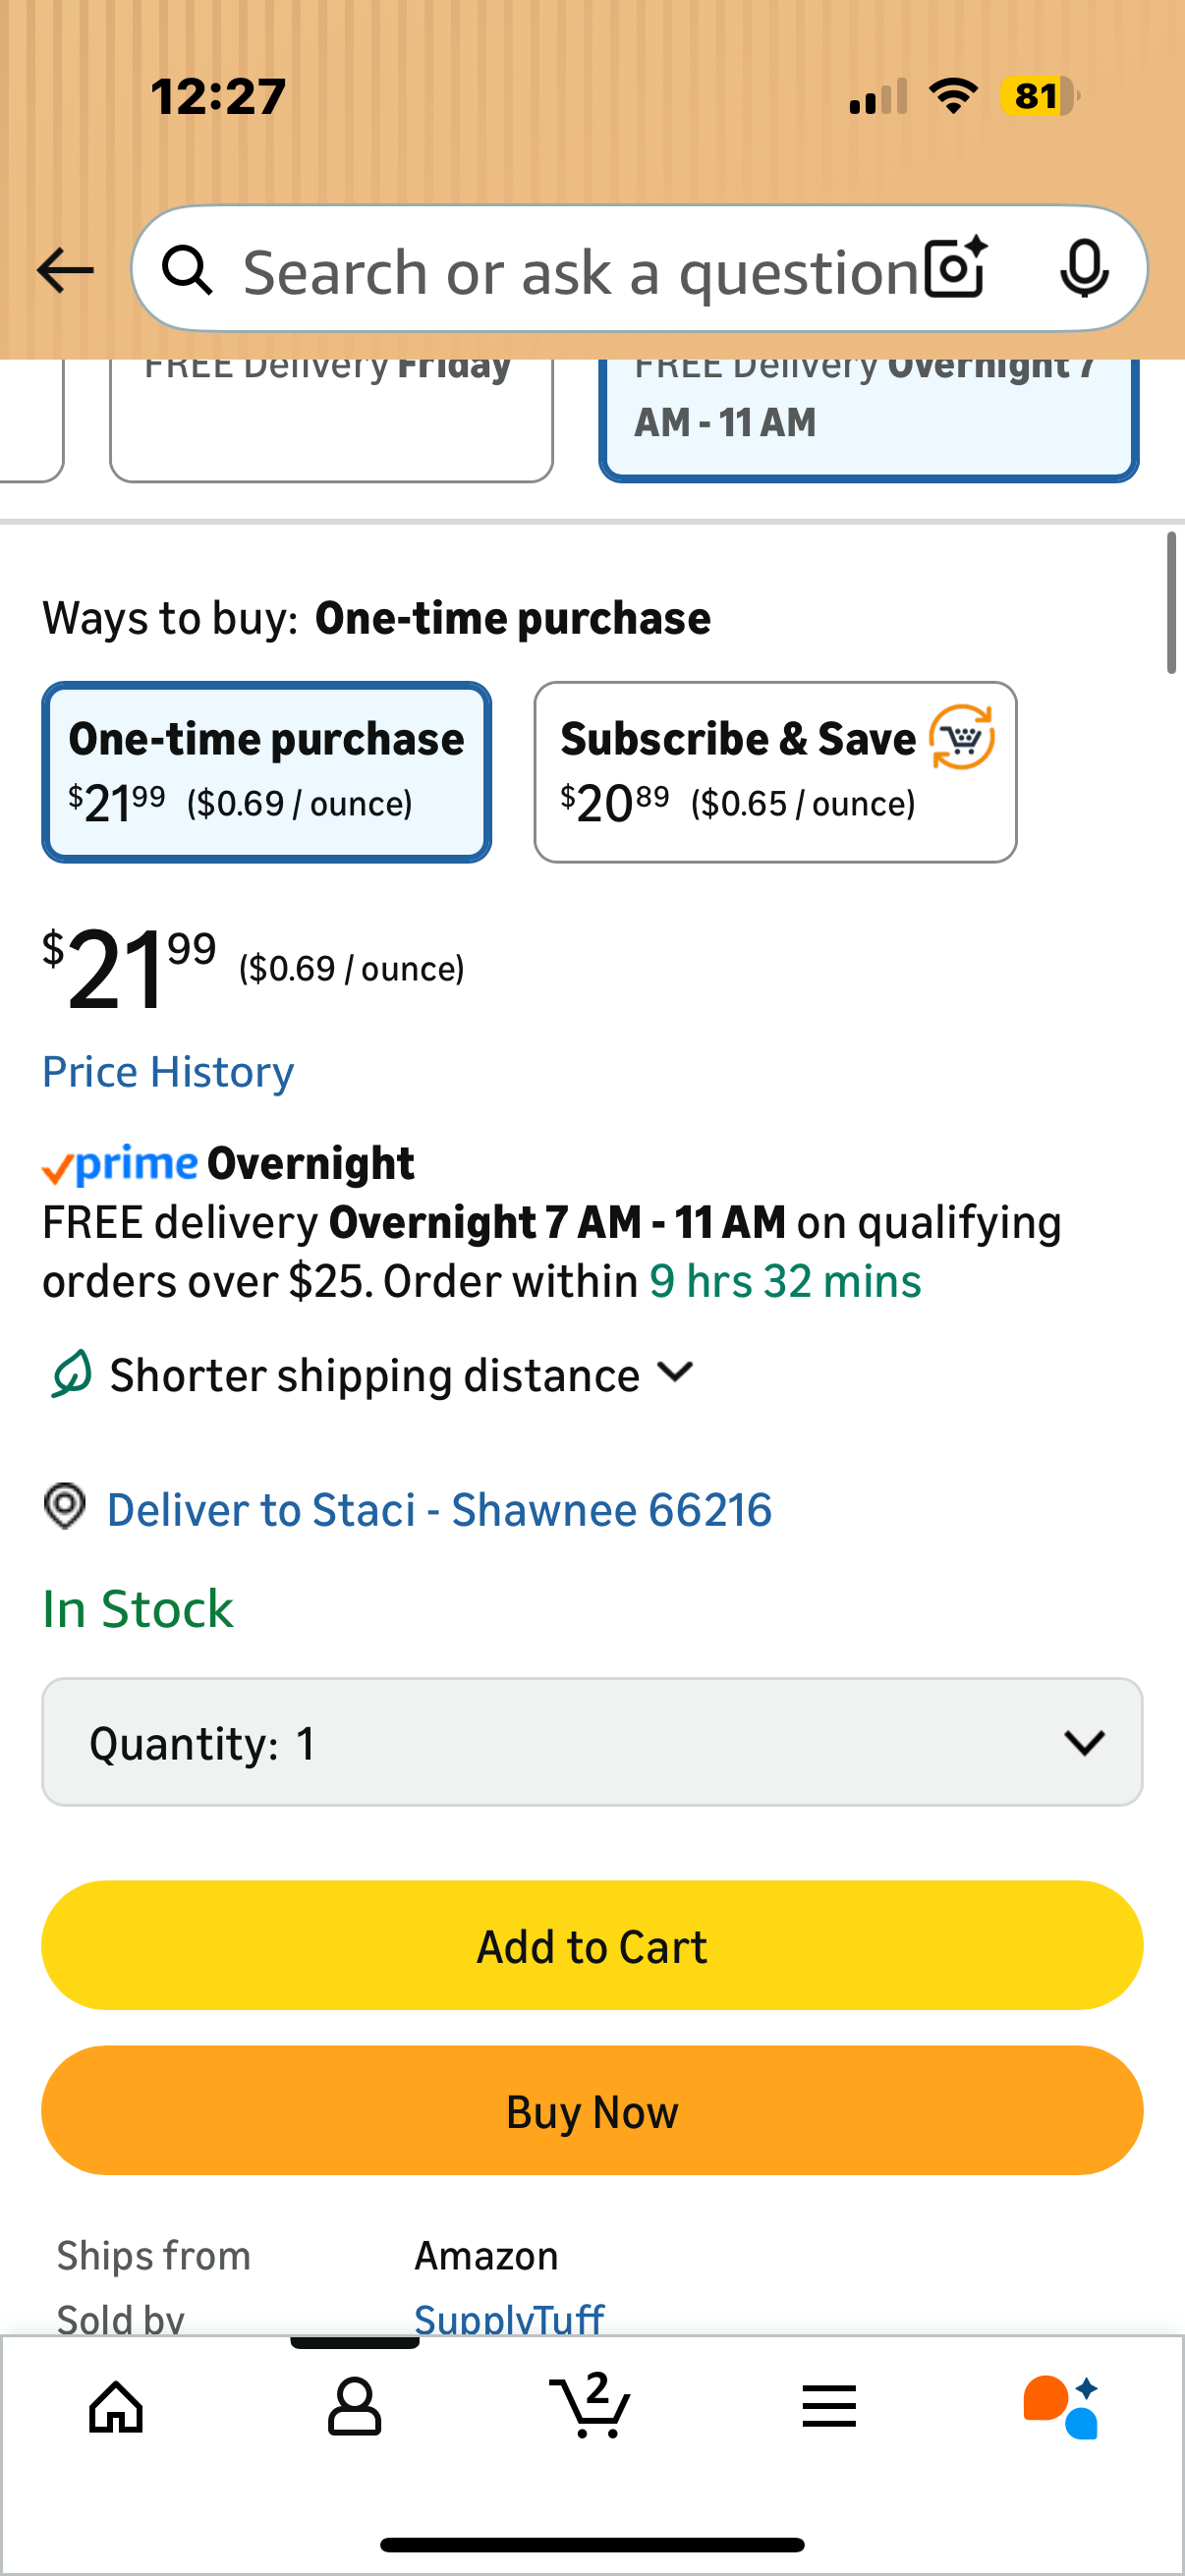
Task: Tap the camera lens search icon
Action: 955,268
